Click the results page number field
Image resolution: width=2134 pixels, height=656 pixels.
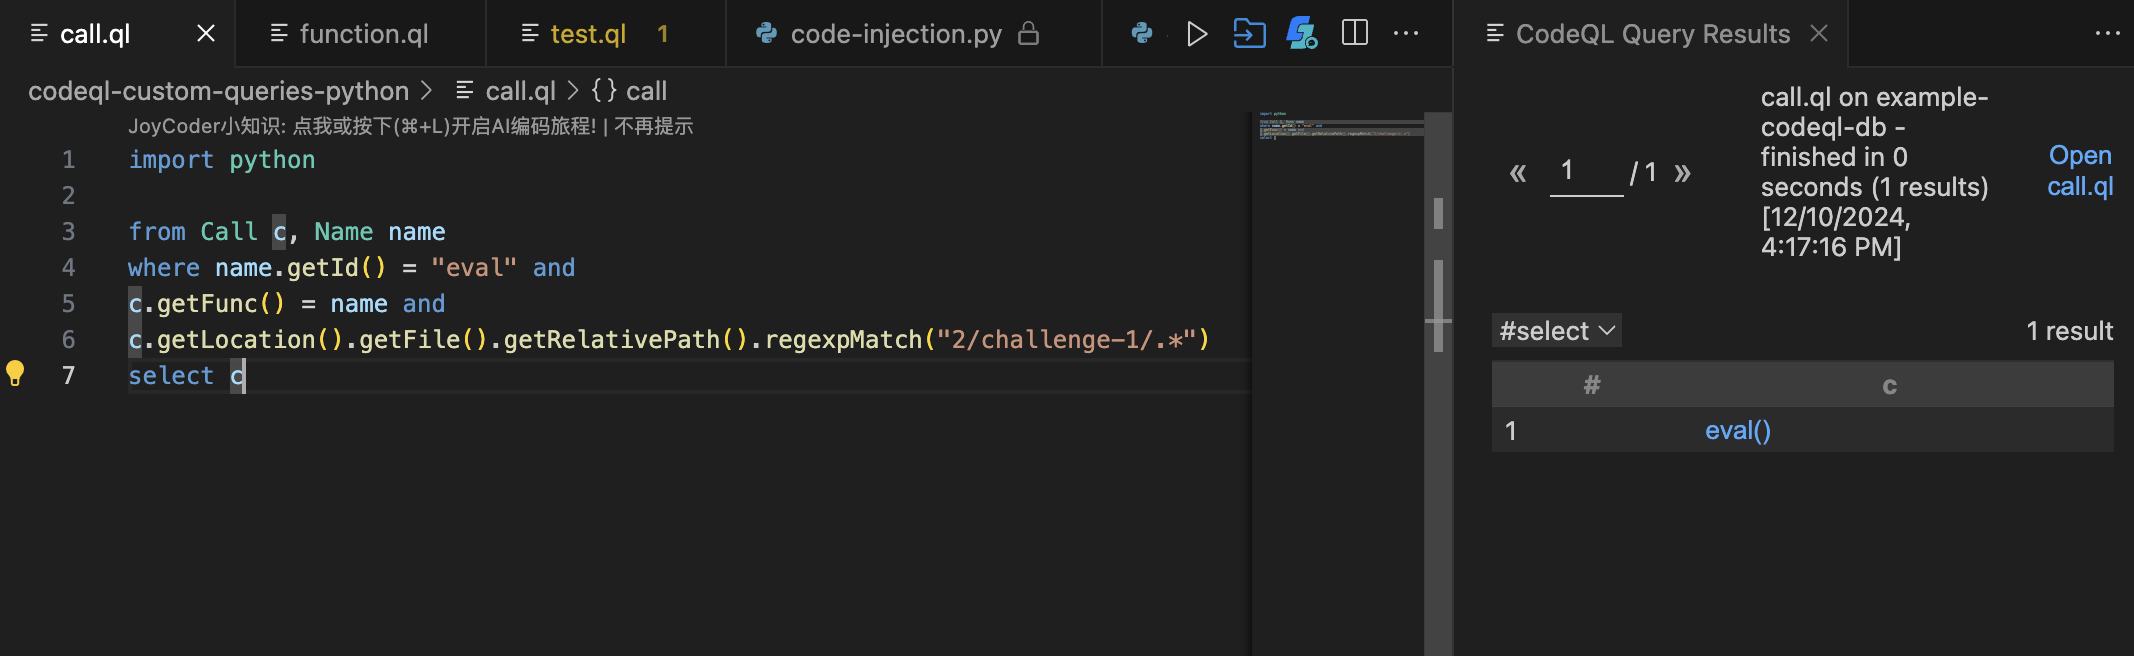[1585, 172]
